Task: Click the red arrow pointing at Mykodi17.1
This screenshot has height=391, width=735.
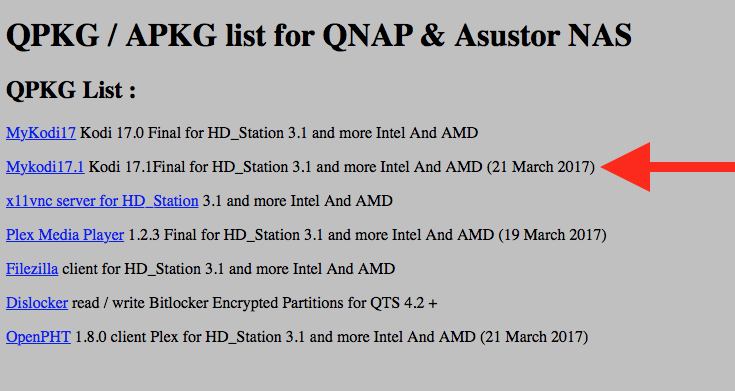Action: (668, 167)
